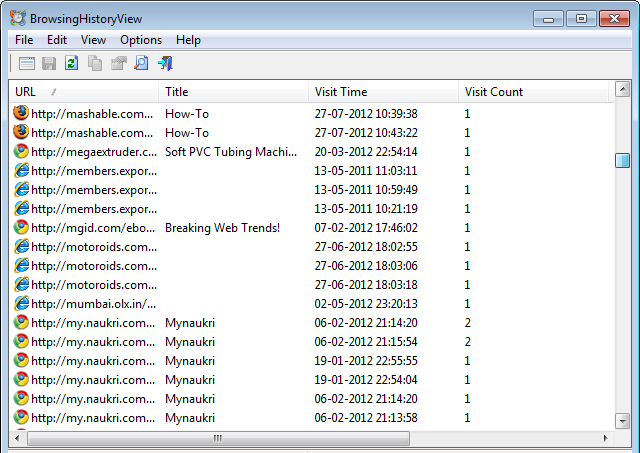Sort by the Visit Count column header

[493, 92]
